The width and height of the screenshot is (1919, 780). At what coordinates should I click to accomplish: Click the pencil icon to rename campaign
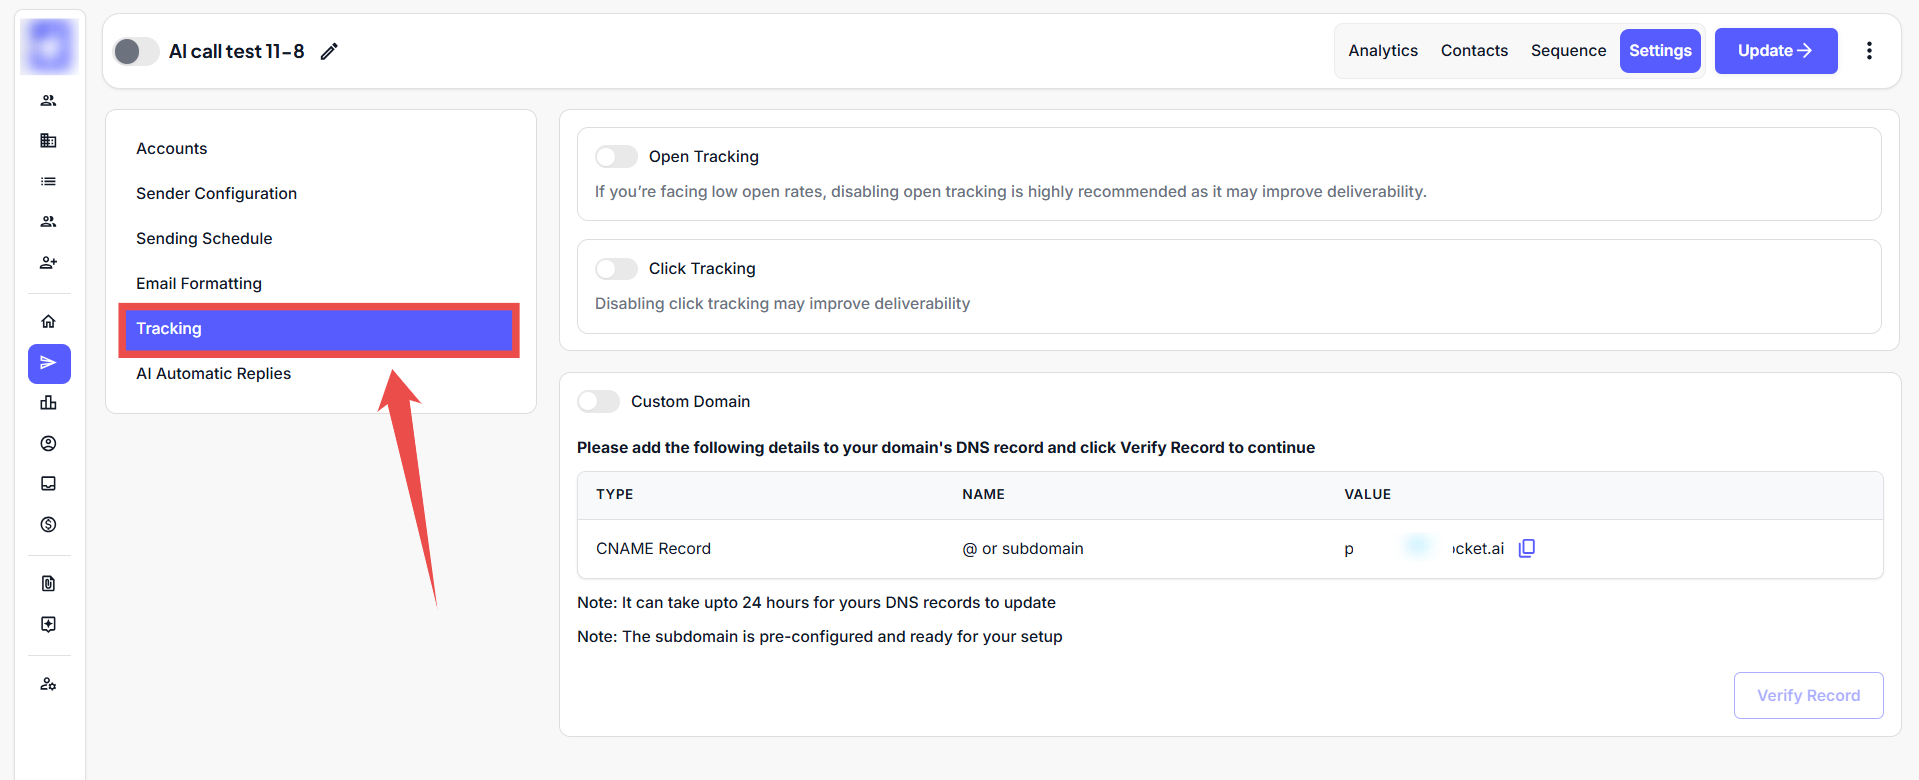click(329, 51)
